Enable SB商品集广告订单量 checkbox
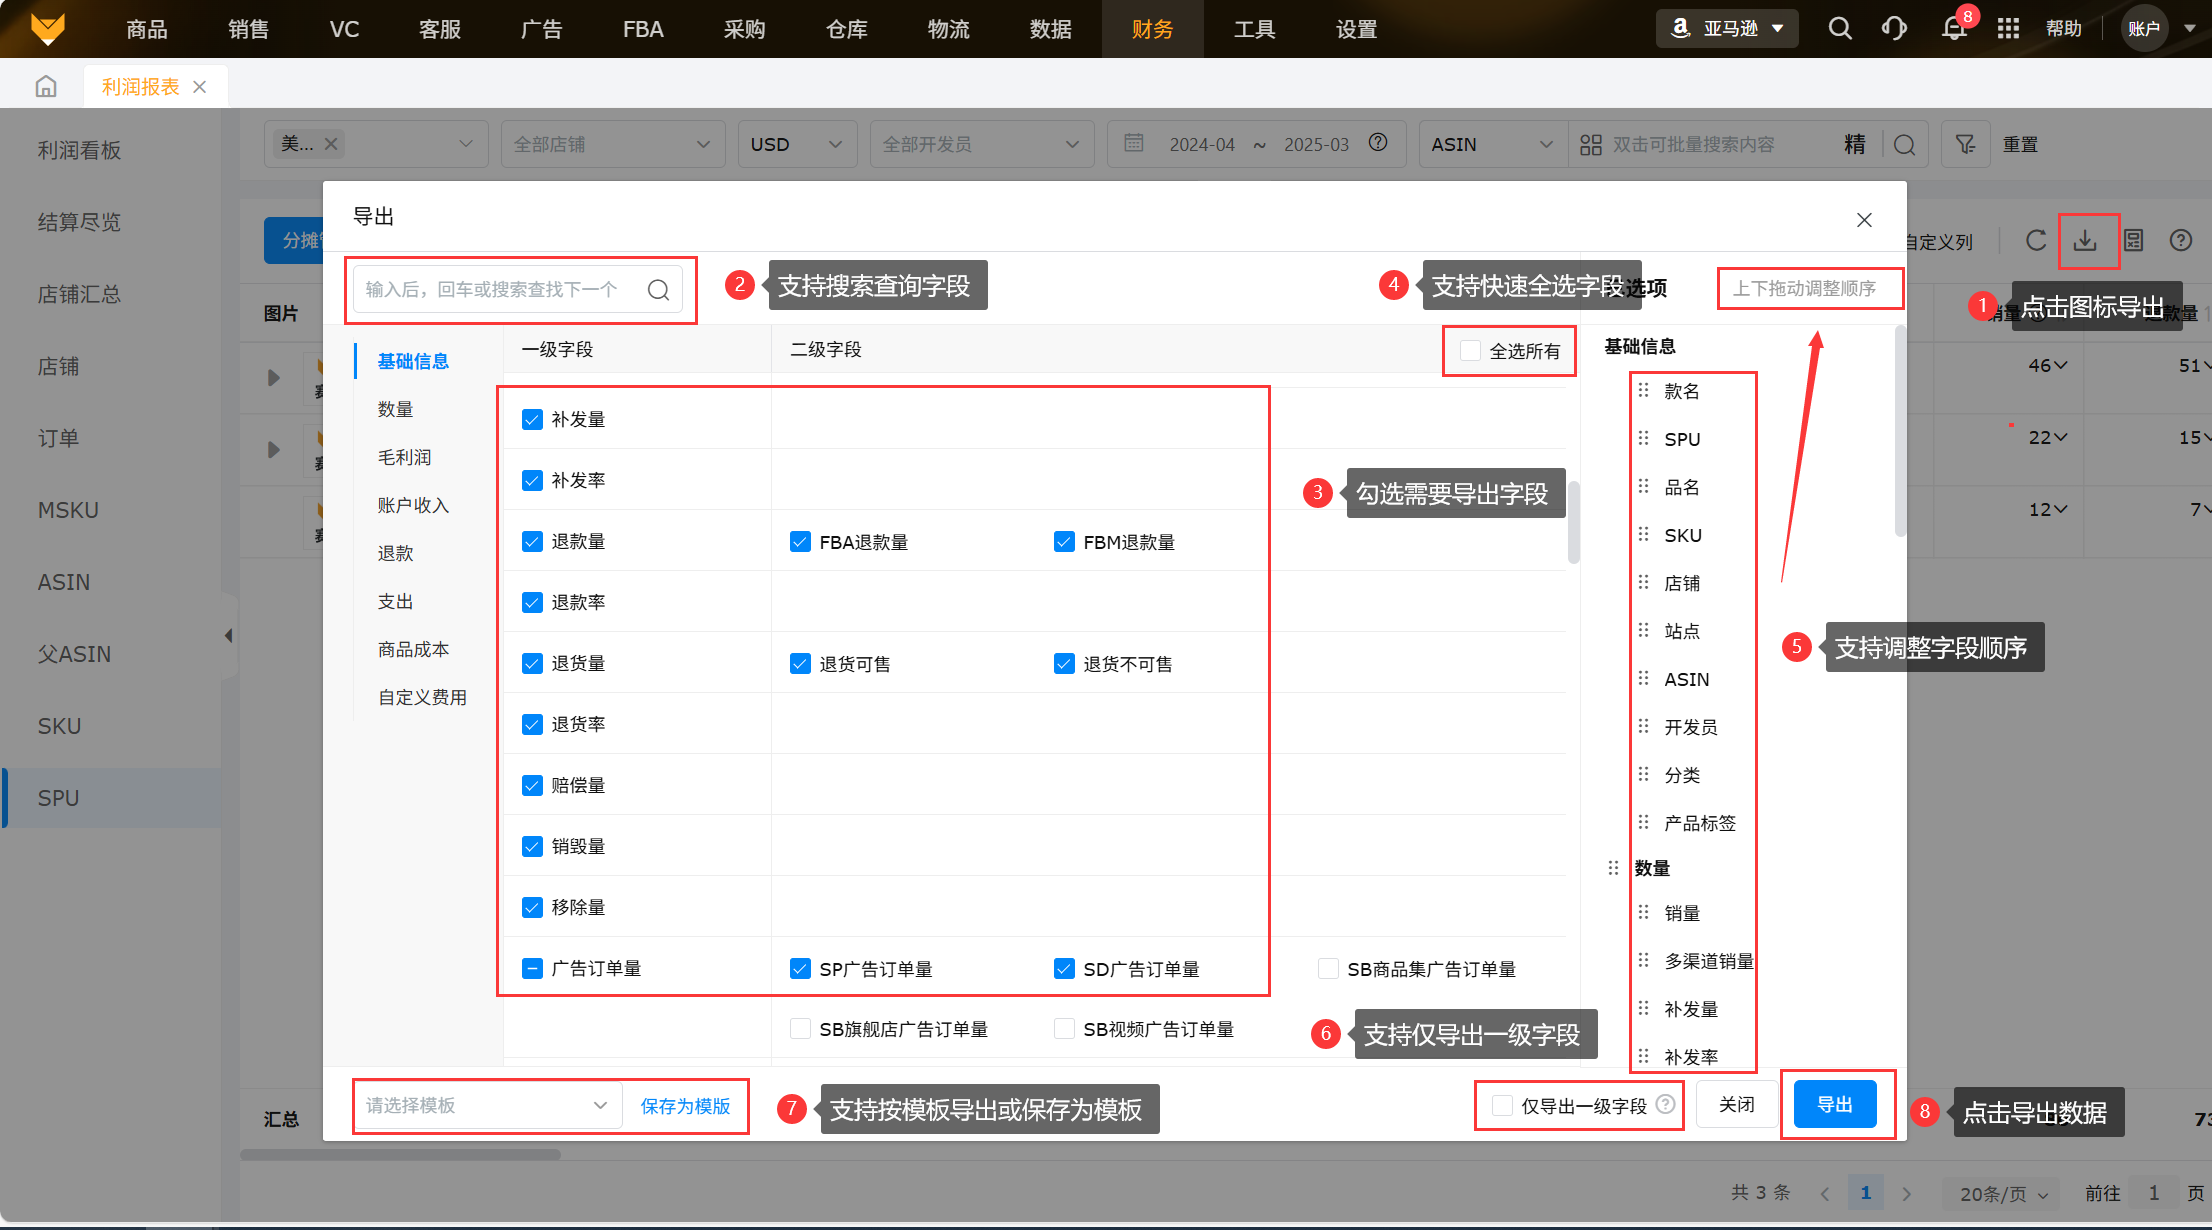Viewport: 2212px width, 1230px height. pyautogui.click(x=1328, y=969)
